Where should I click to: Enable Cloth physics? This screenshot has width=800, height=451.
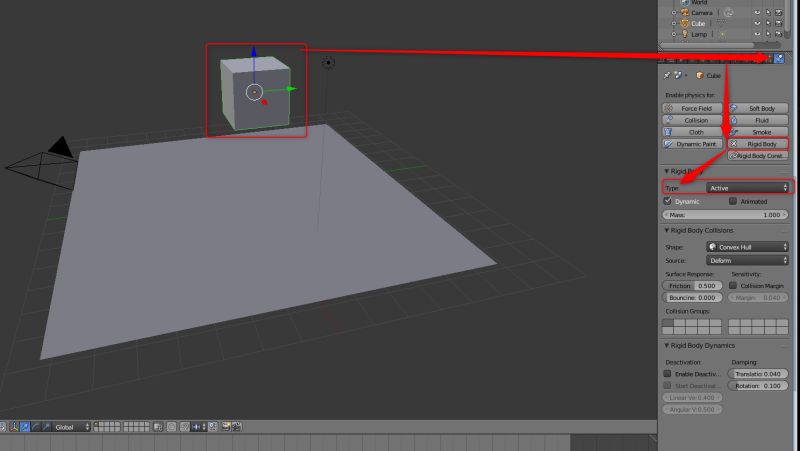(x=692, y=132)
